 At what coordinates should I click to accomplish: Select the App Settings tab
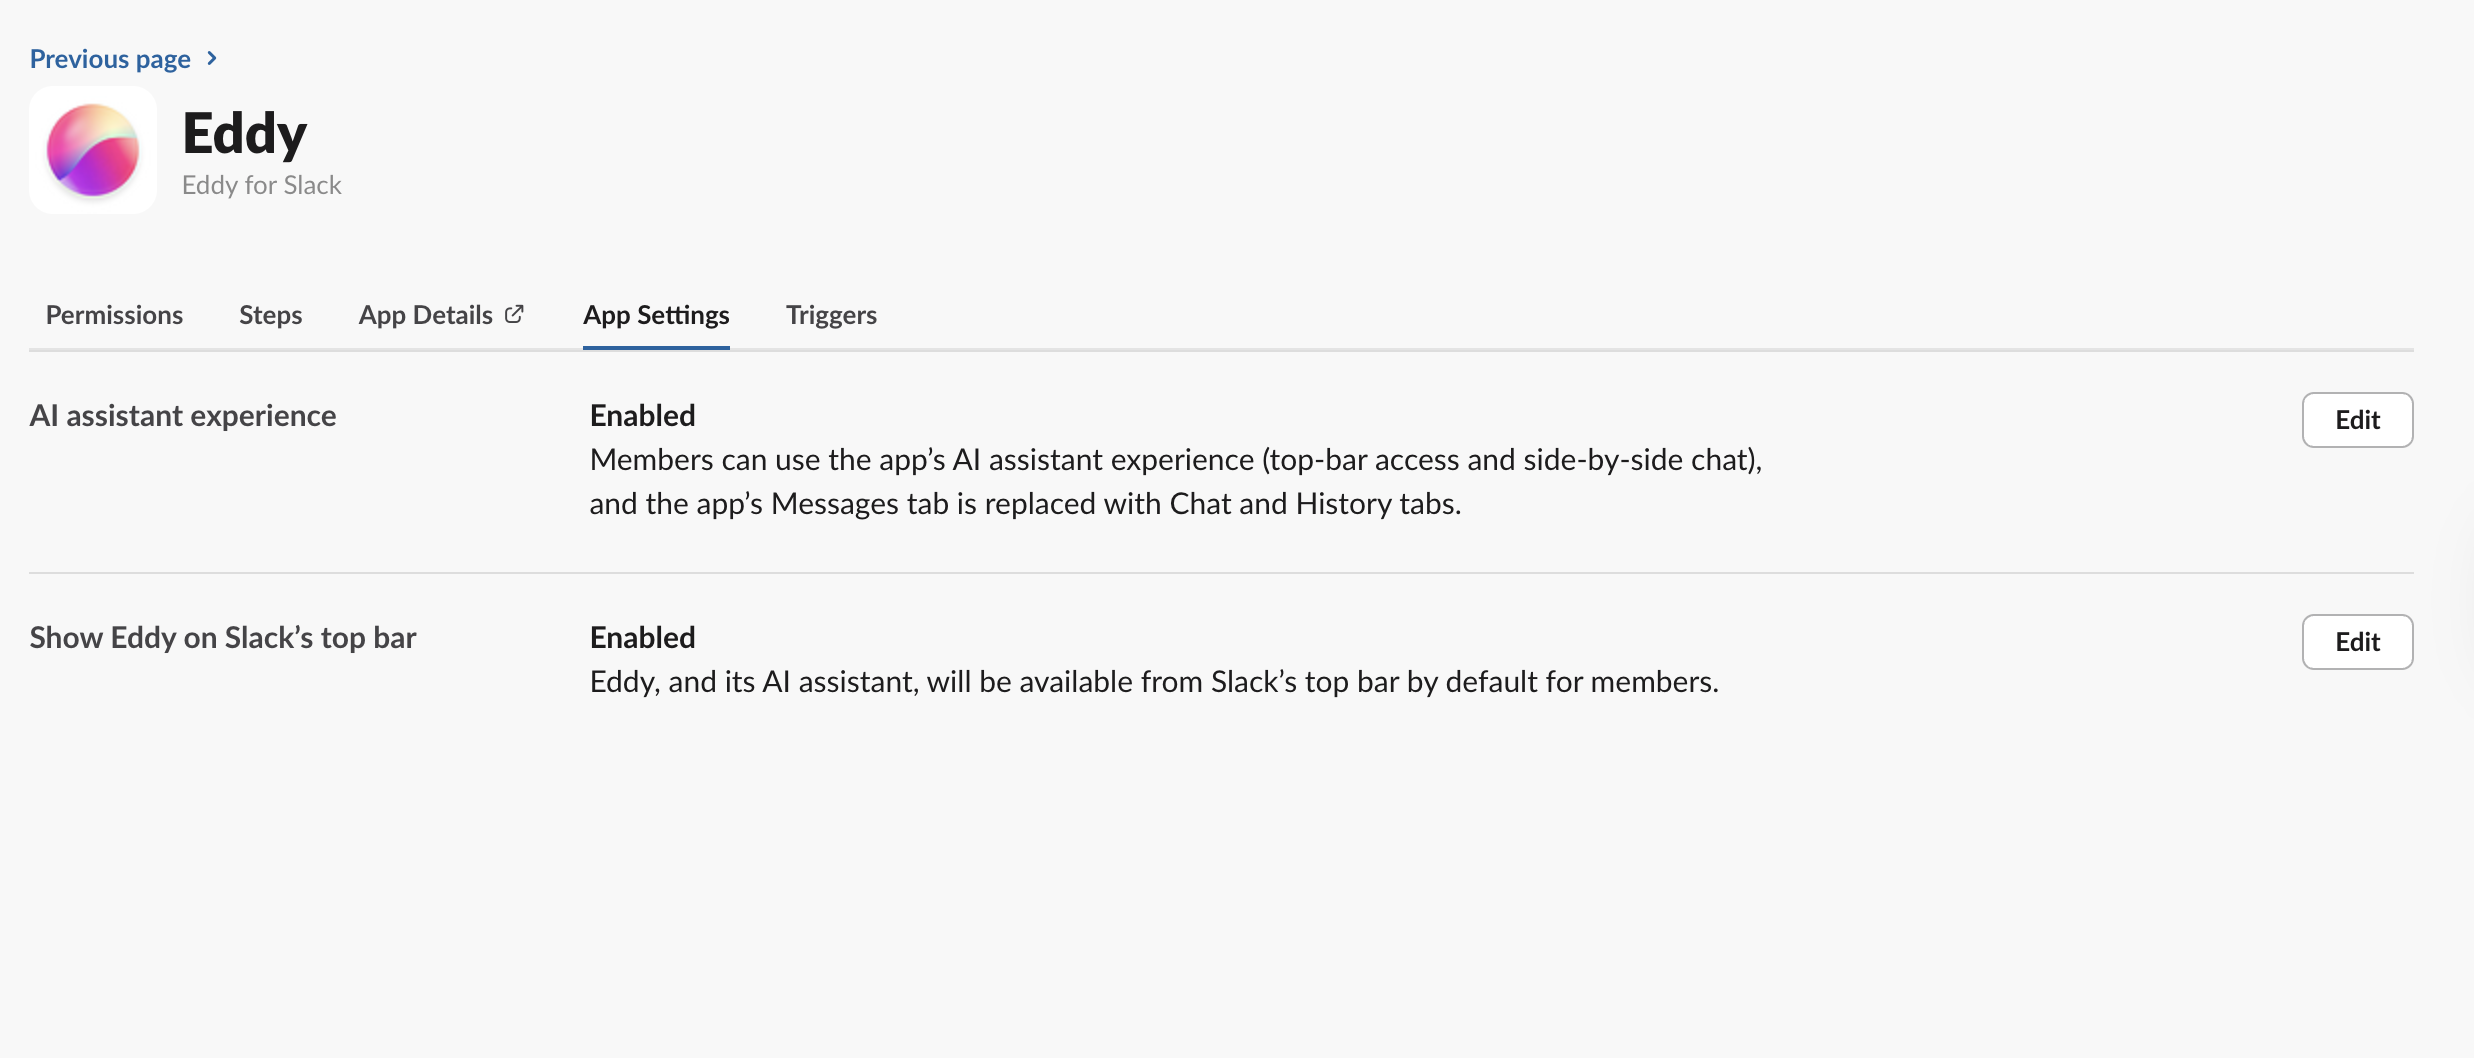(656, 315)
